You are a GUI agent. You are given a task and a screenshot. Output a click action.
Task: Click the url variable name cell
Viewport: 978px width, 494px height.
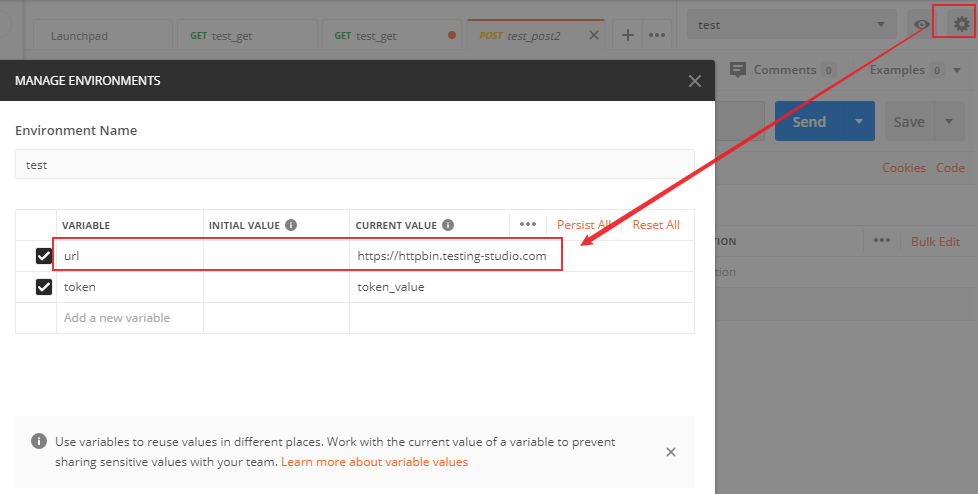130,256
